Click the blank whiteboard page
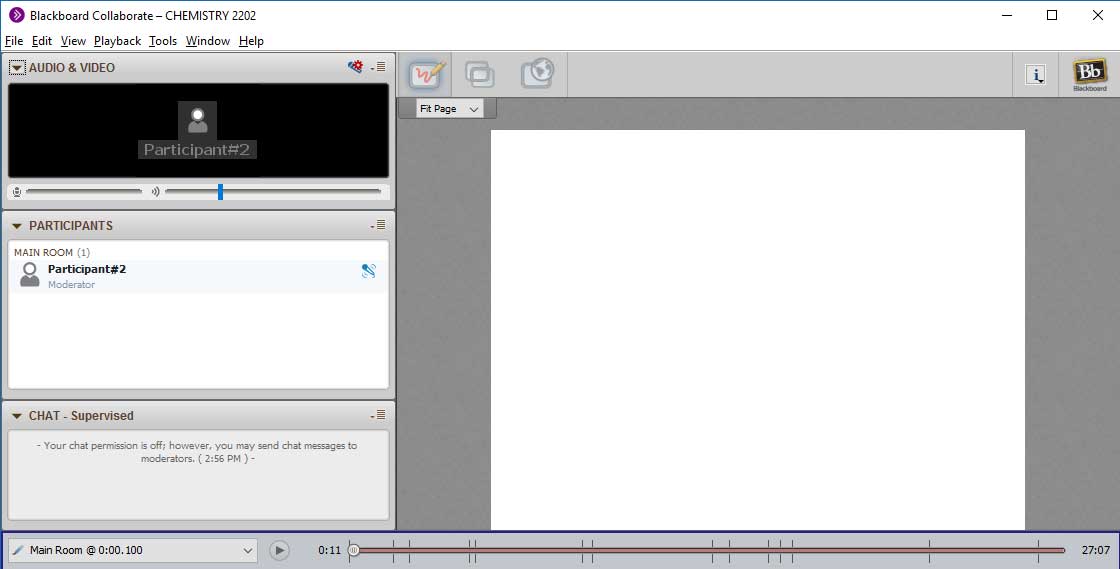 (757, 330)
